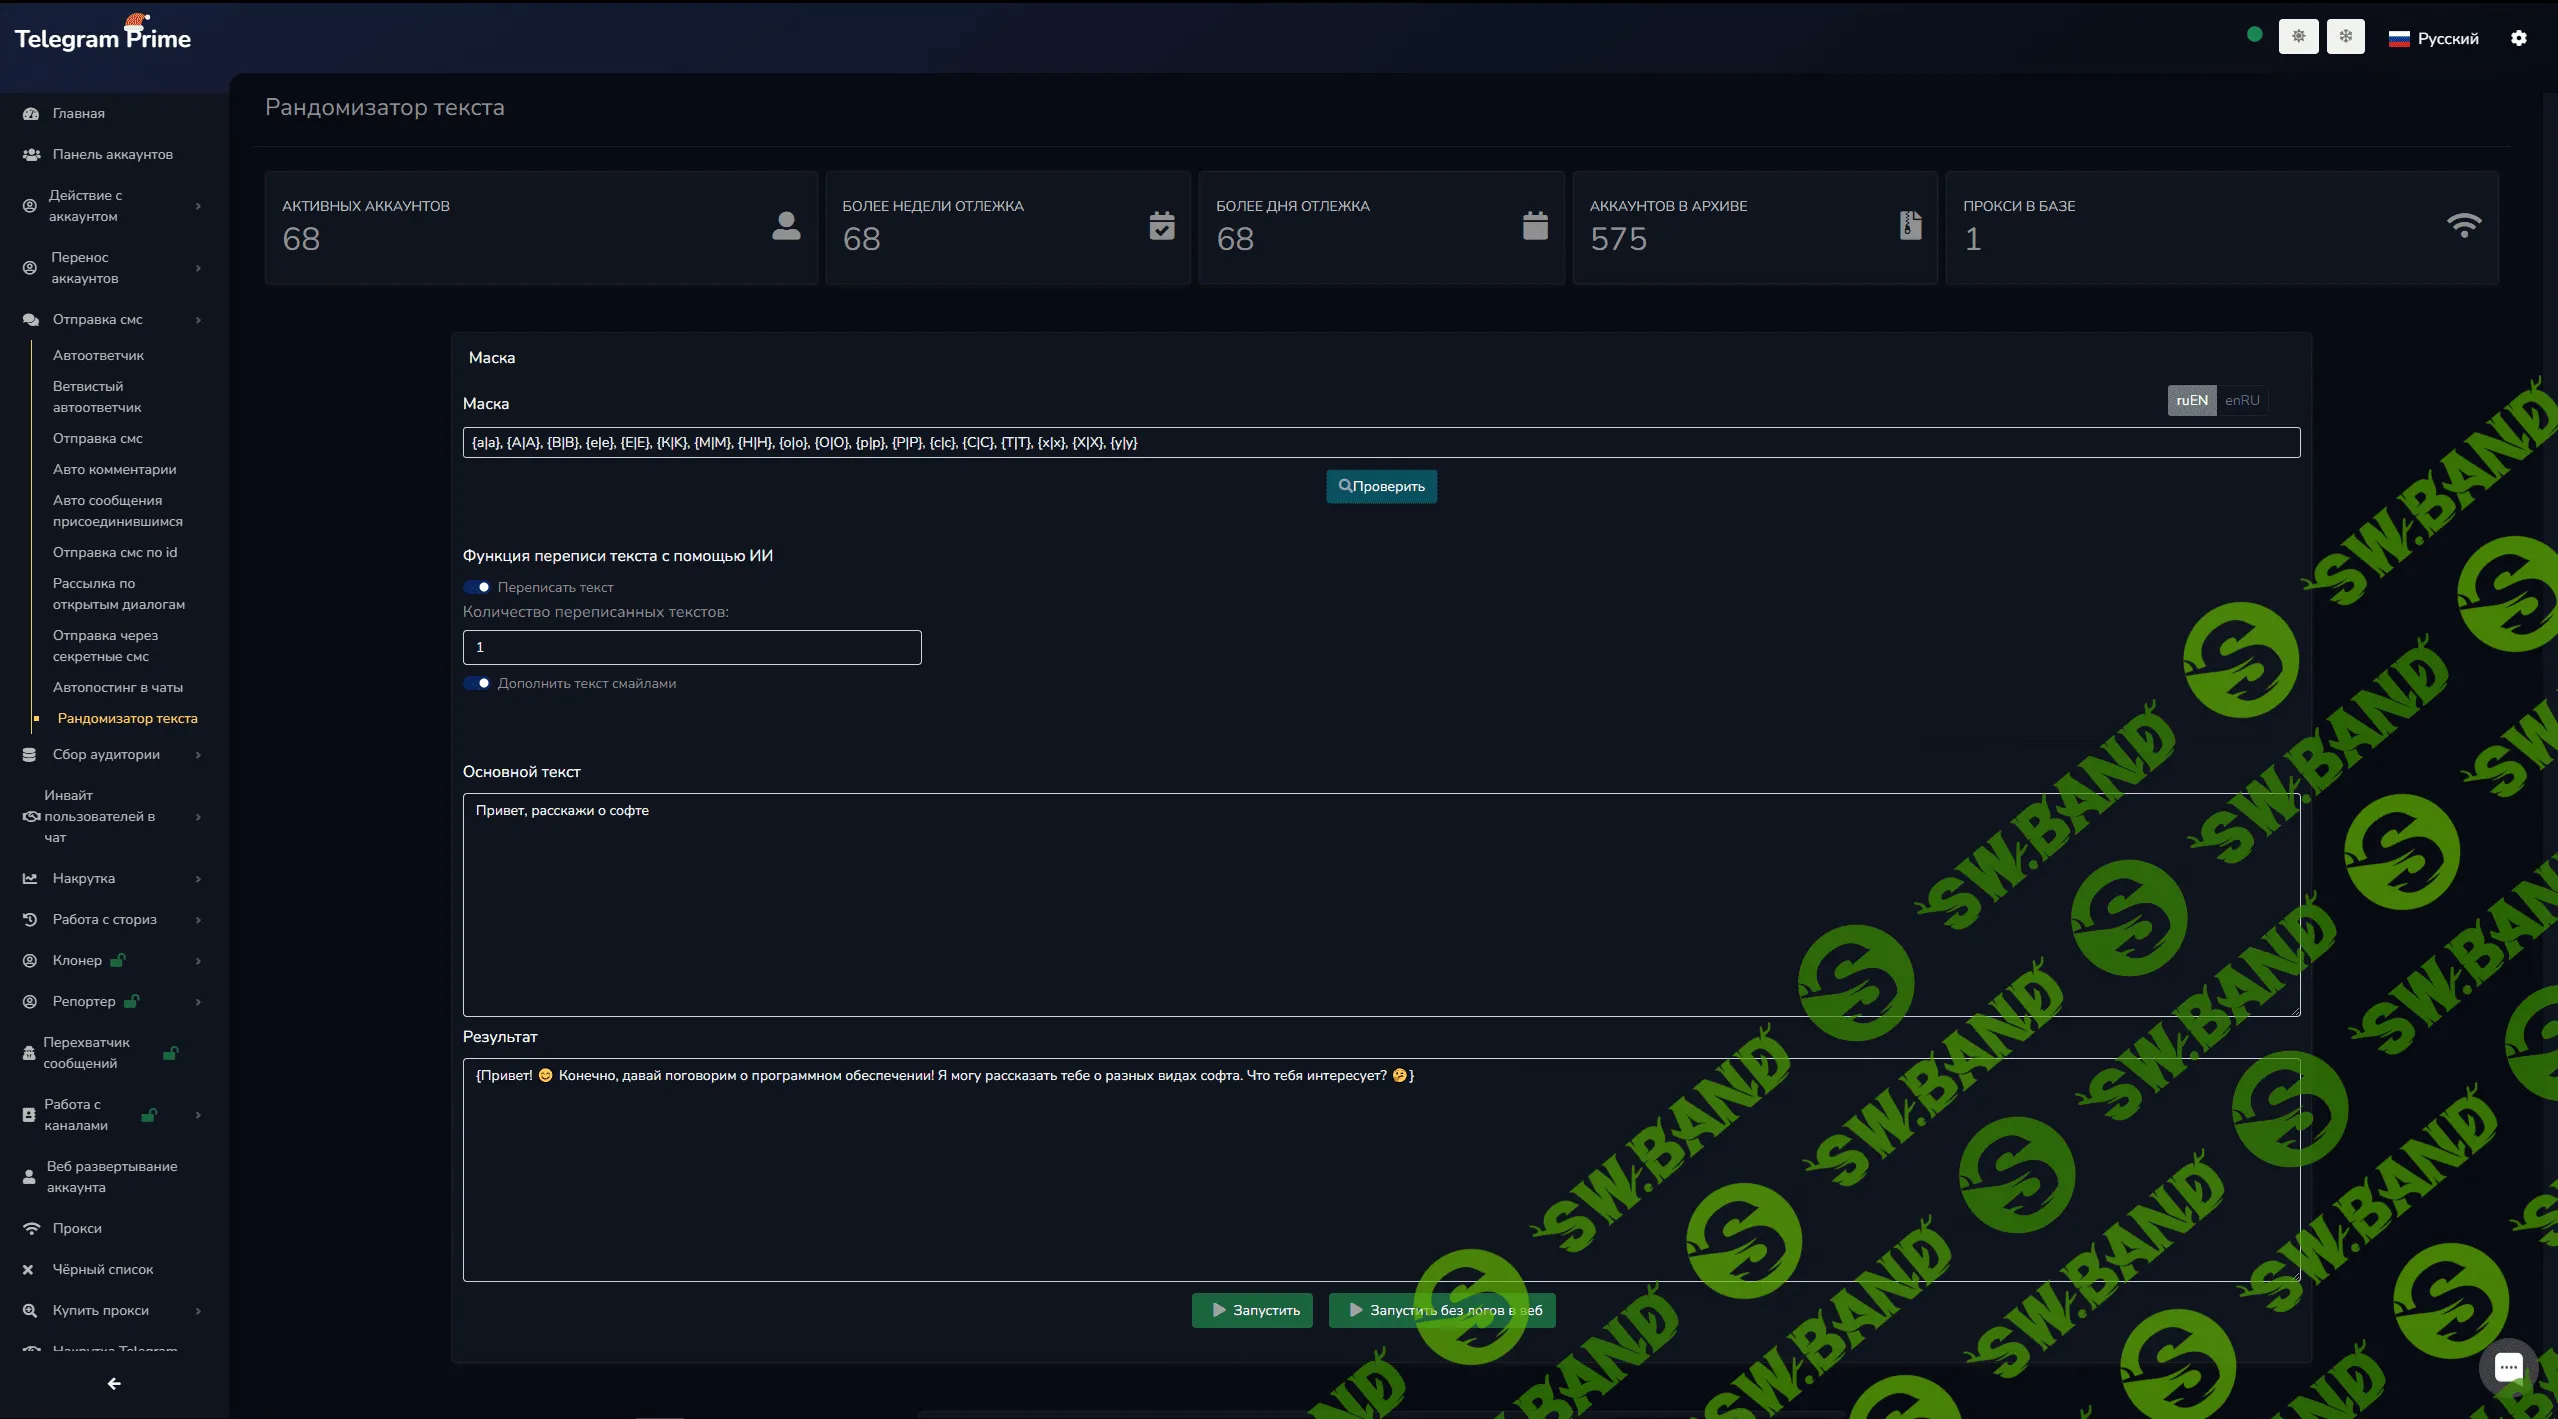Click the X icon beside Чёрный список
The image size is (2558, 1419).
(28, 1269)
